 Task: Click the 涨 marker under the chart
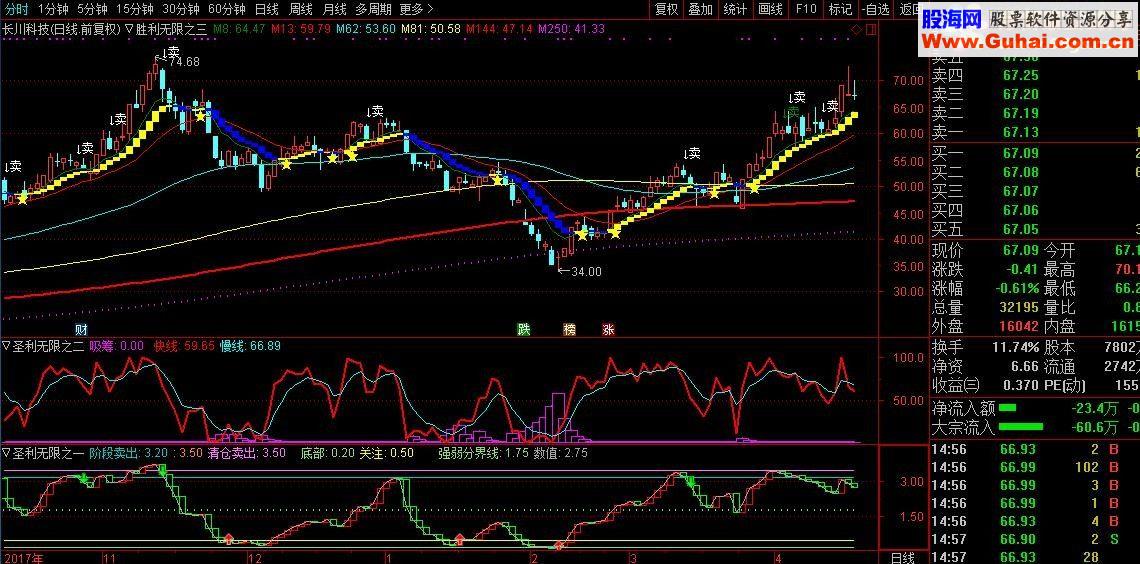pyautogui.click(x=608, y=329)
